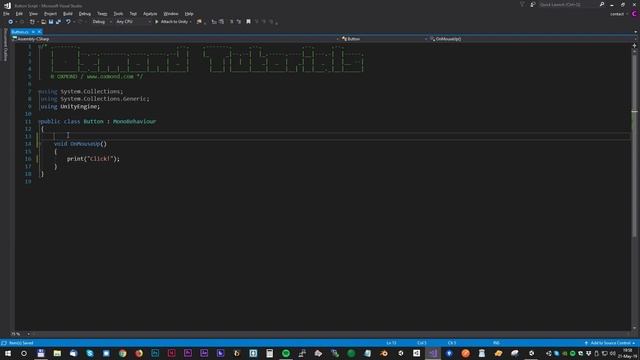Open the Tools menu

pos(118,14)
